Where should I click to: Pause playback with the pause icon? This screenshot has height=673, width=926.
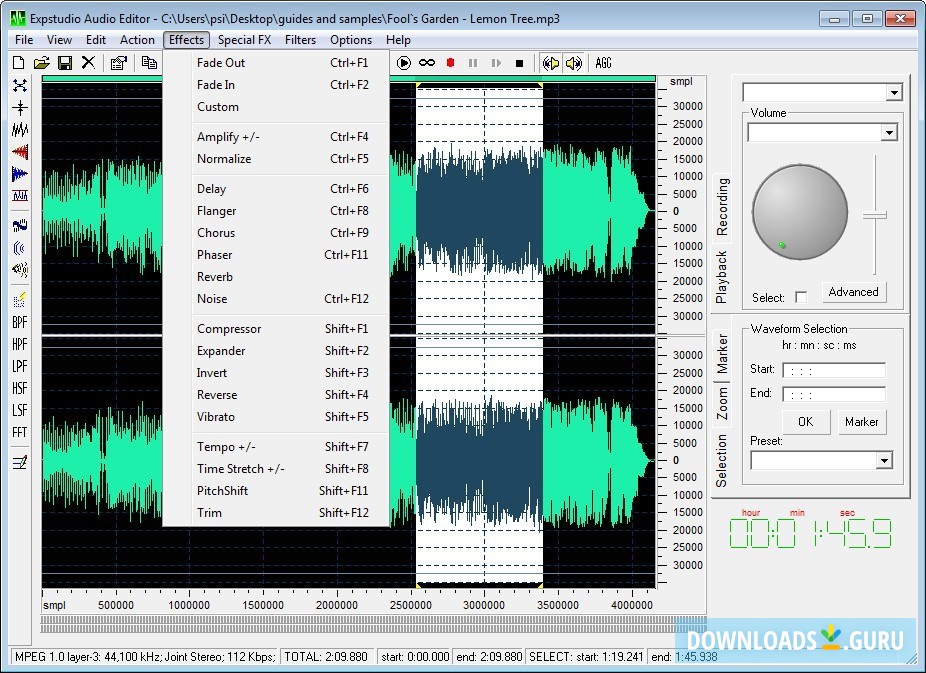[x=473, y=63]
